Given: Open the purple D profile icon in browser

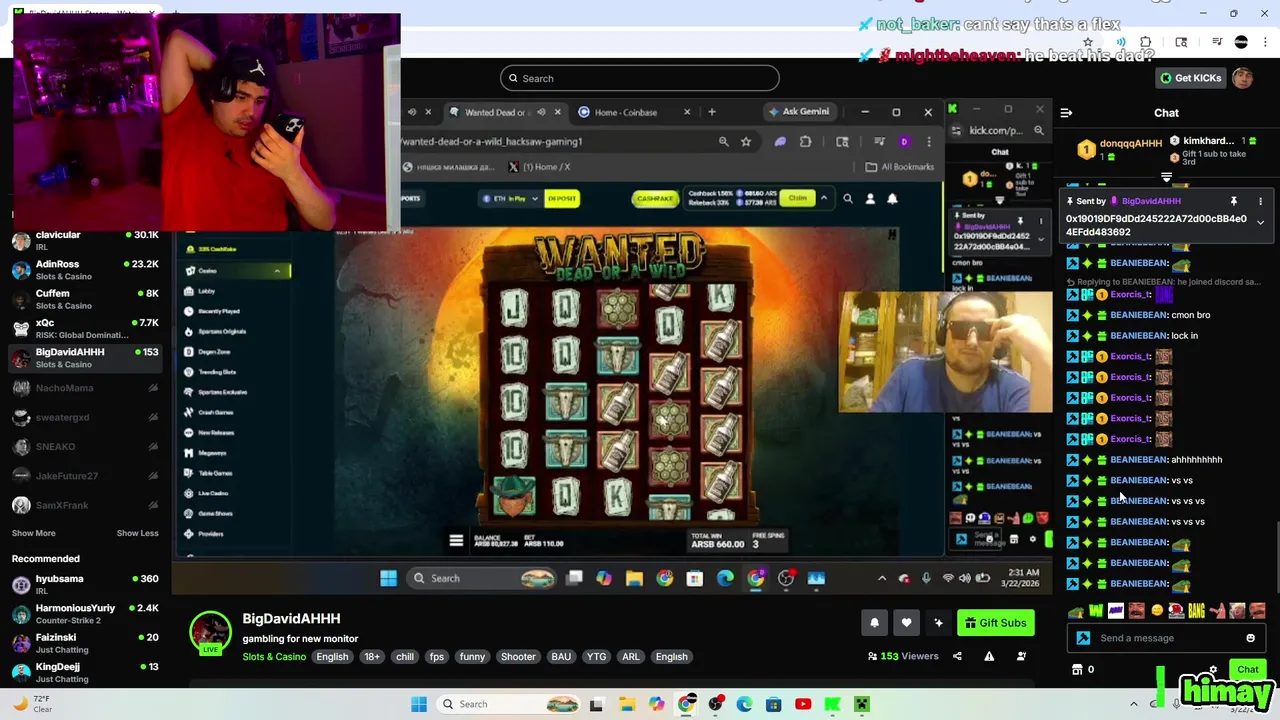Looking at the screenshot, I should (x=904, y=142).
